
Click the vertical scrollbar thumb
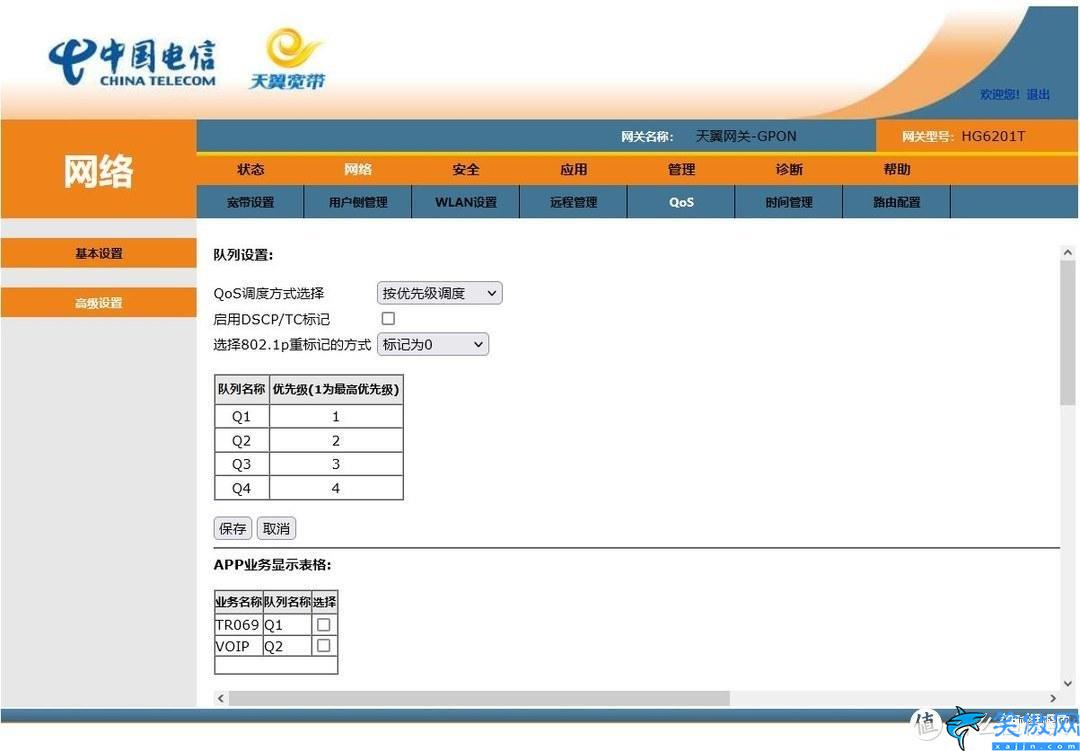click(x=1068, y=333)
